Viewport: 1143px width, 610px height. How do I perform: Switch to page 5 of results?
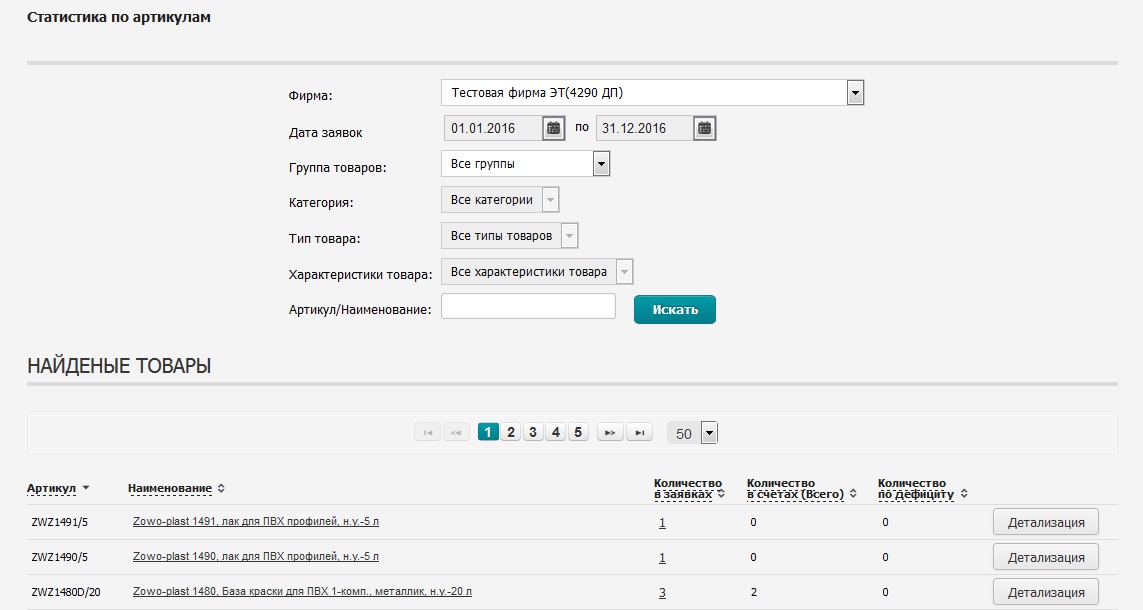click(x=578, y=432)
